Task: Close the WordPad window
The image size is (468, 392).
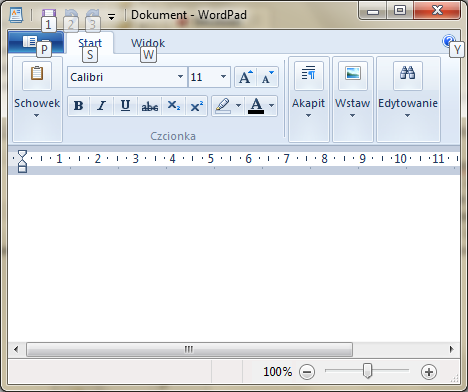Action: click(x=437, y=11)
